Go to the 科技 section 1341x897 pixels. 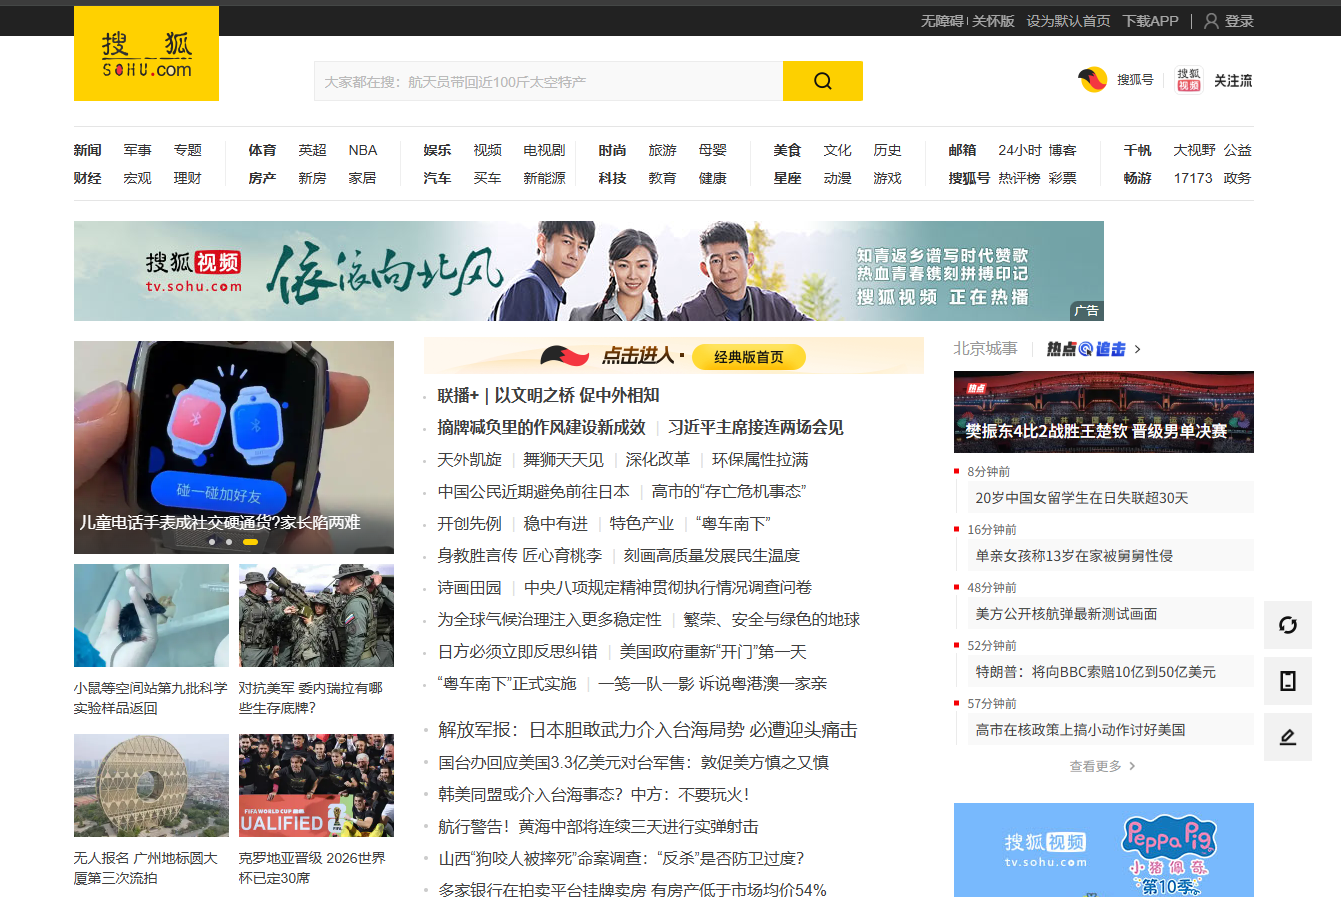[612, 178]
